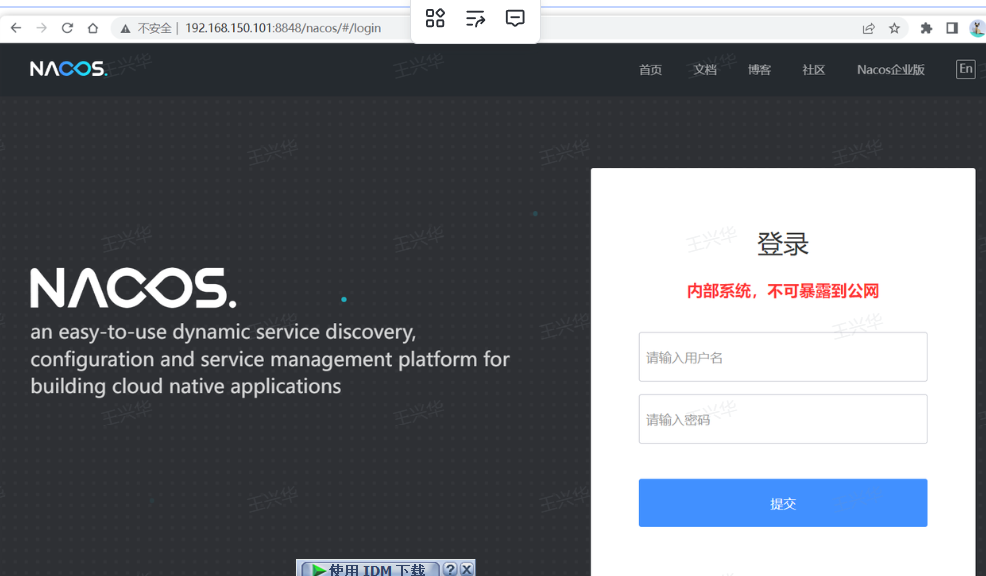Image resolution: width=986 pixels, height=576 pixels.
Task: Toggle language with the En switch
Action: pyautogui.click(x=965, y=69)
